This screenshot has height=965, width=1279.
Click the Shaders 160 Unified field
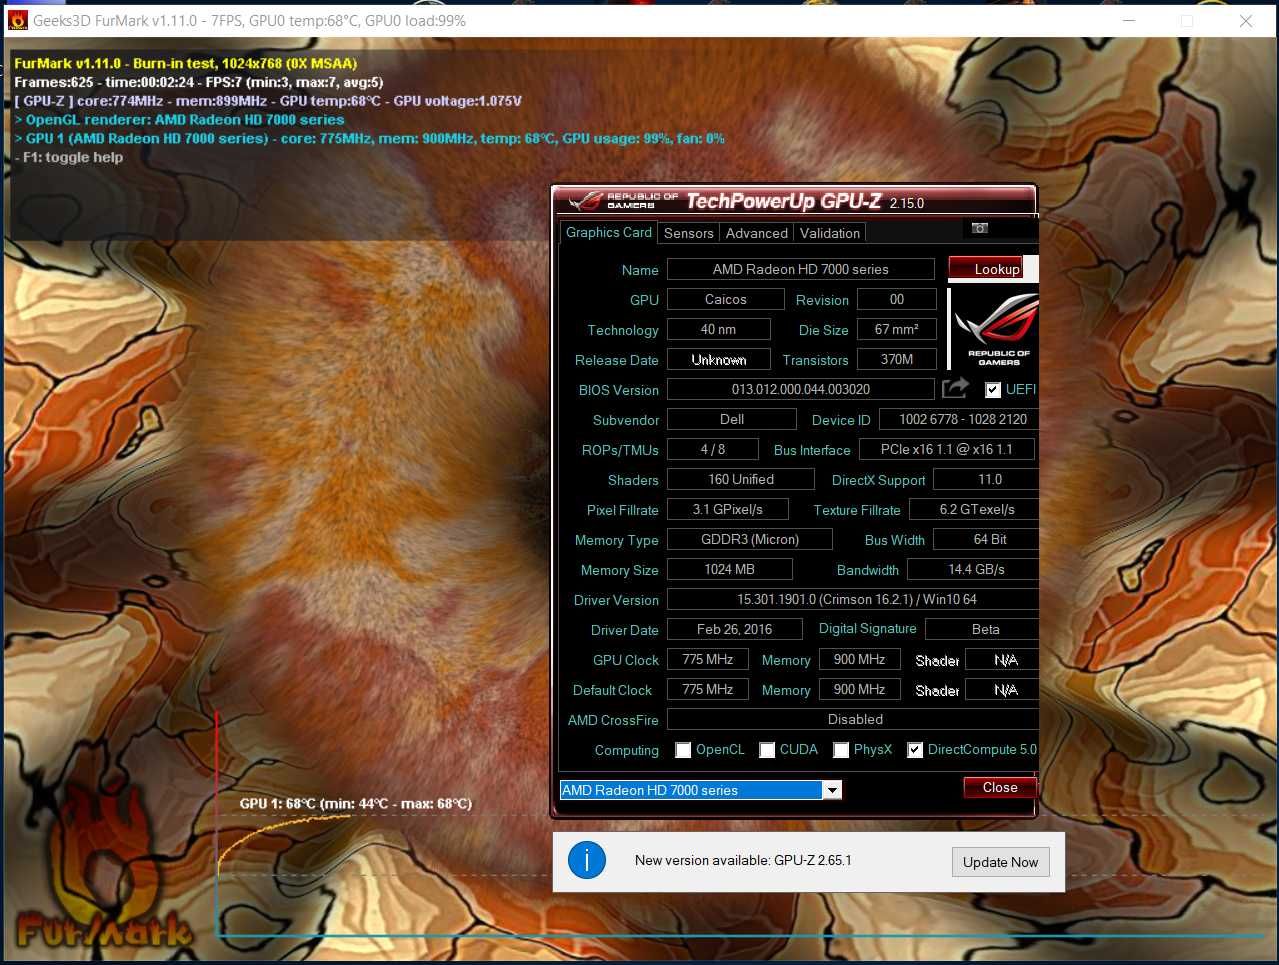741,479
